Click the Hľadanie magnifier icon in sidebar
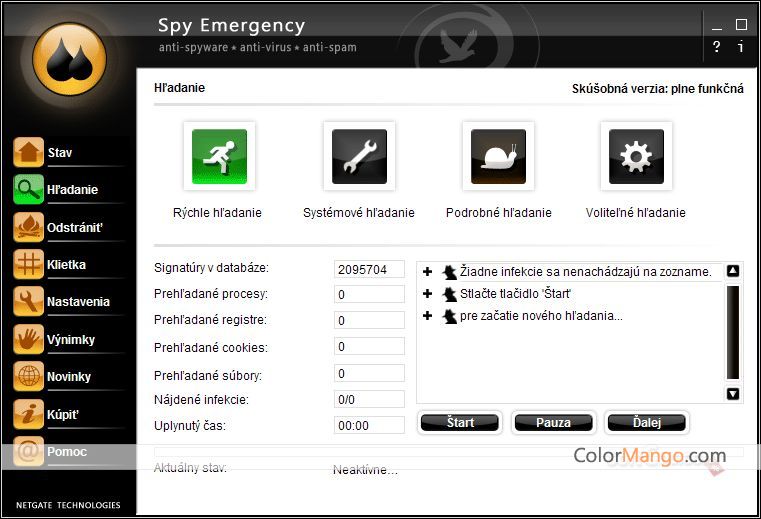This screenshot has height=519, width=761. (28, 189)
